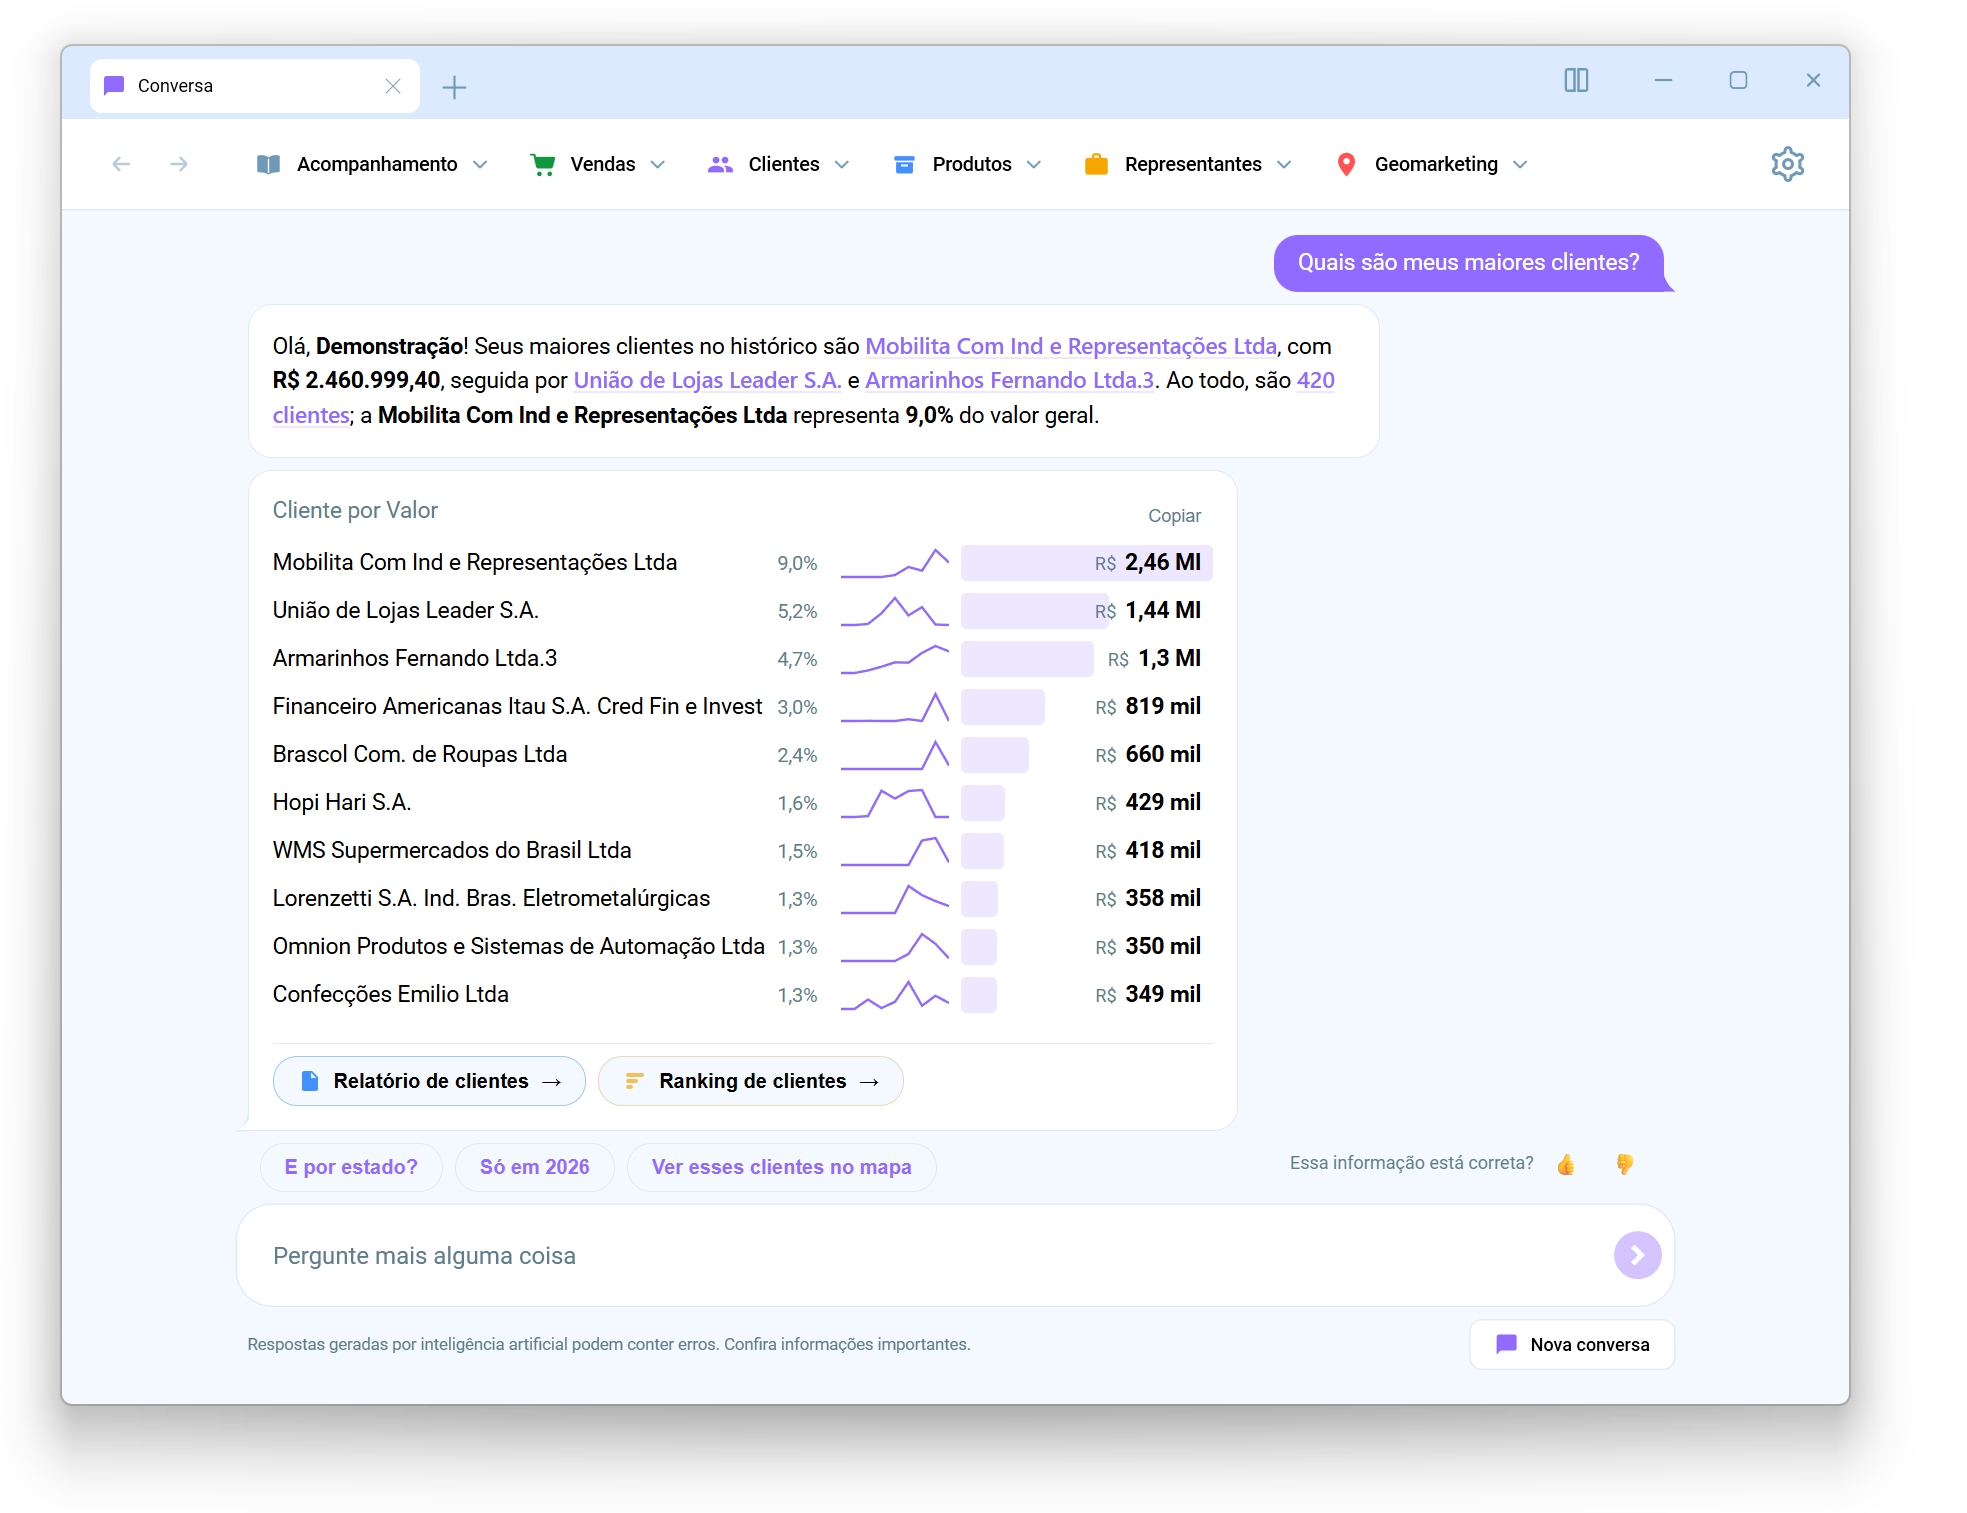Give thumbs down feedback
This screenshot has height=1513, width=1967.
point(1624,1164)
